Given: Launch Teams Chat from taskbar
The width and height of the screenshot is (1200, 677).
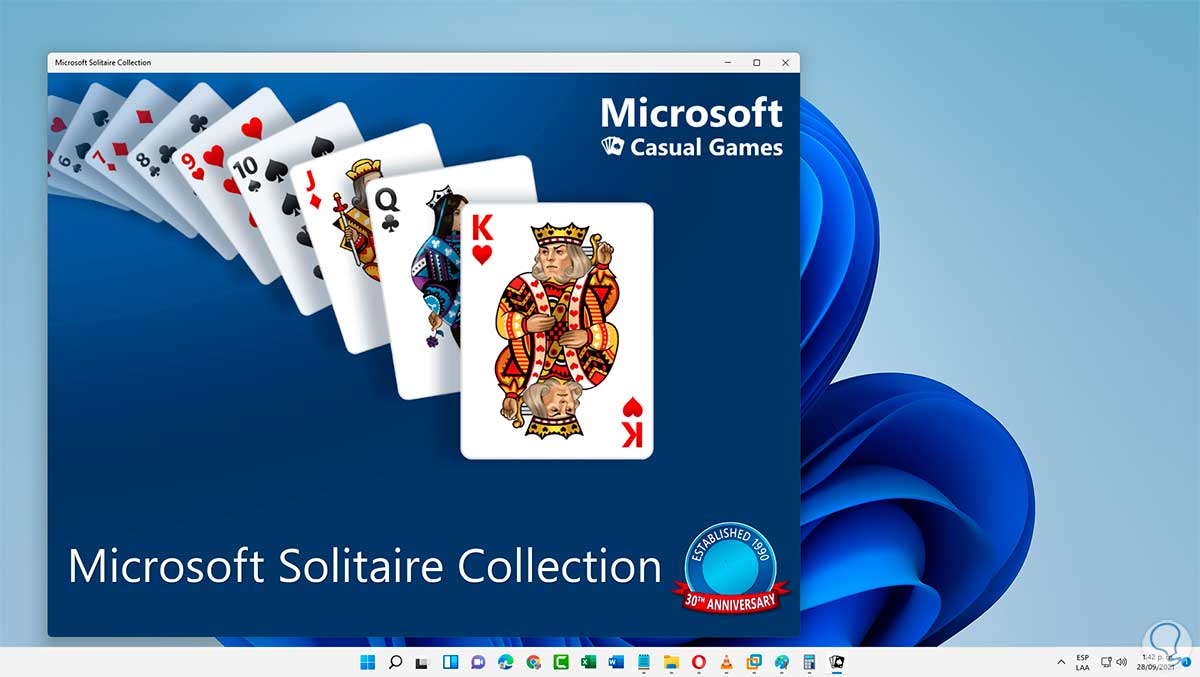Looking at the screenshot, I should [478, 662].
